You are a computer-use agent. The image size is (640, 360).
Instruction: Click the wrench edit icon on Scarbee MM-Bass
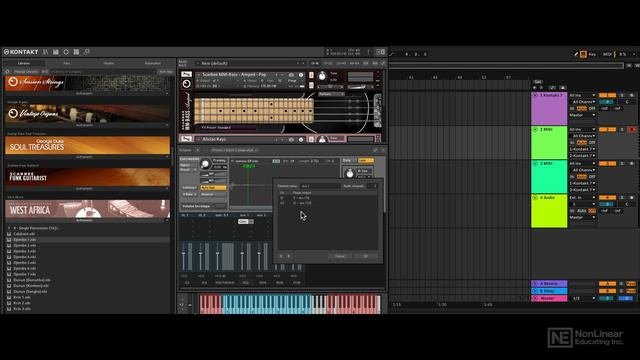point(187,74)
